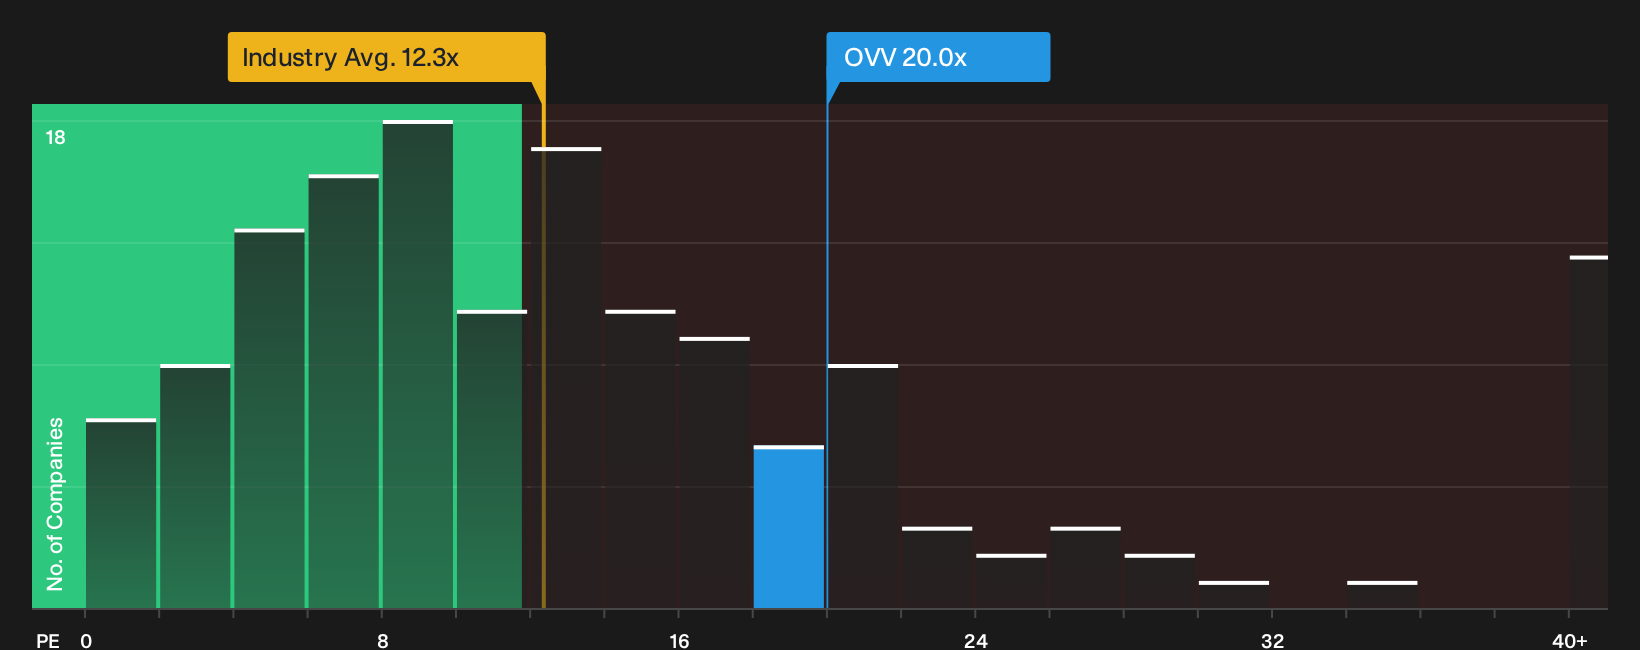Click the axis label 16
The image size is (1640, 650).
(x=679, y=640)
